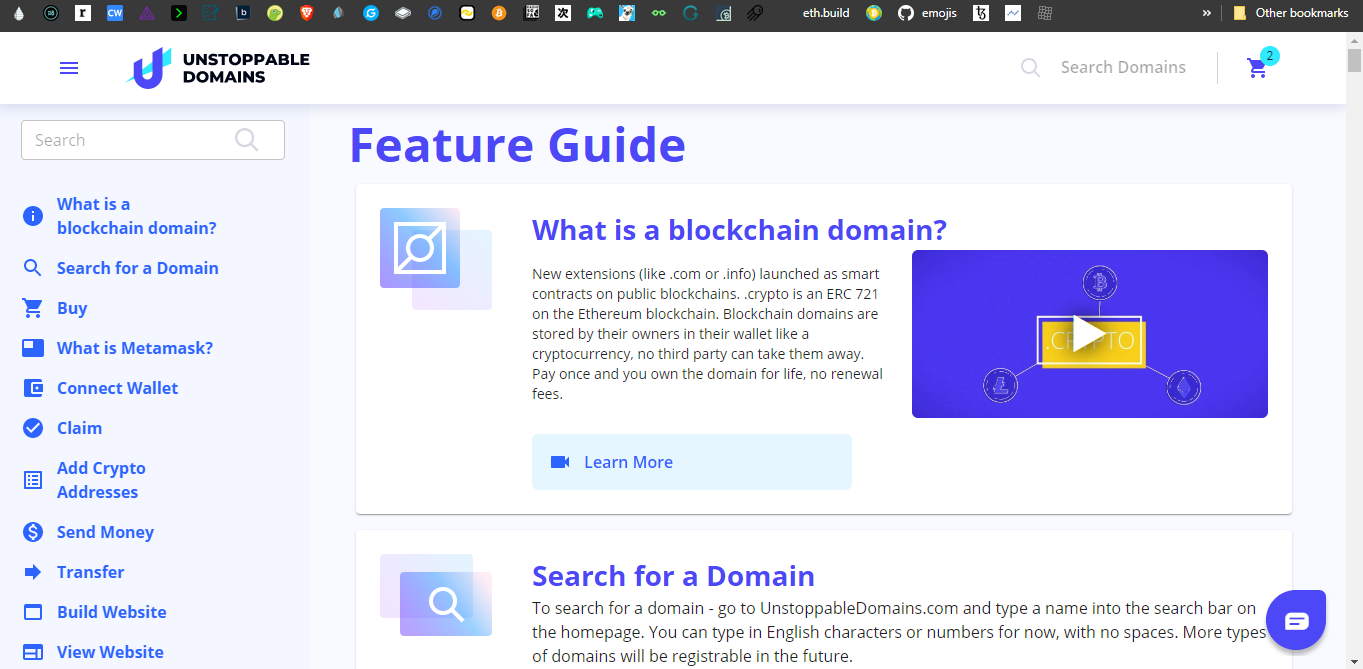
Task: Focus the Search Domains field in header
Action: (1123, 68)
